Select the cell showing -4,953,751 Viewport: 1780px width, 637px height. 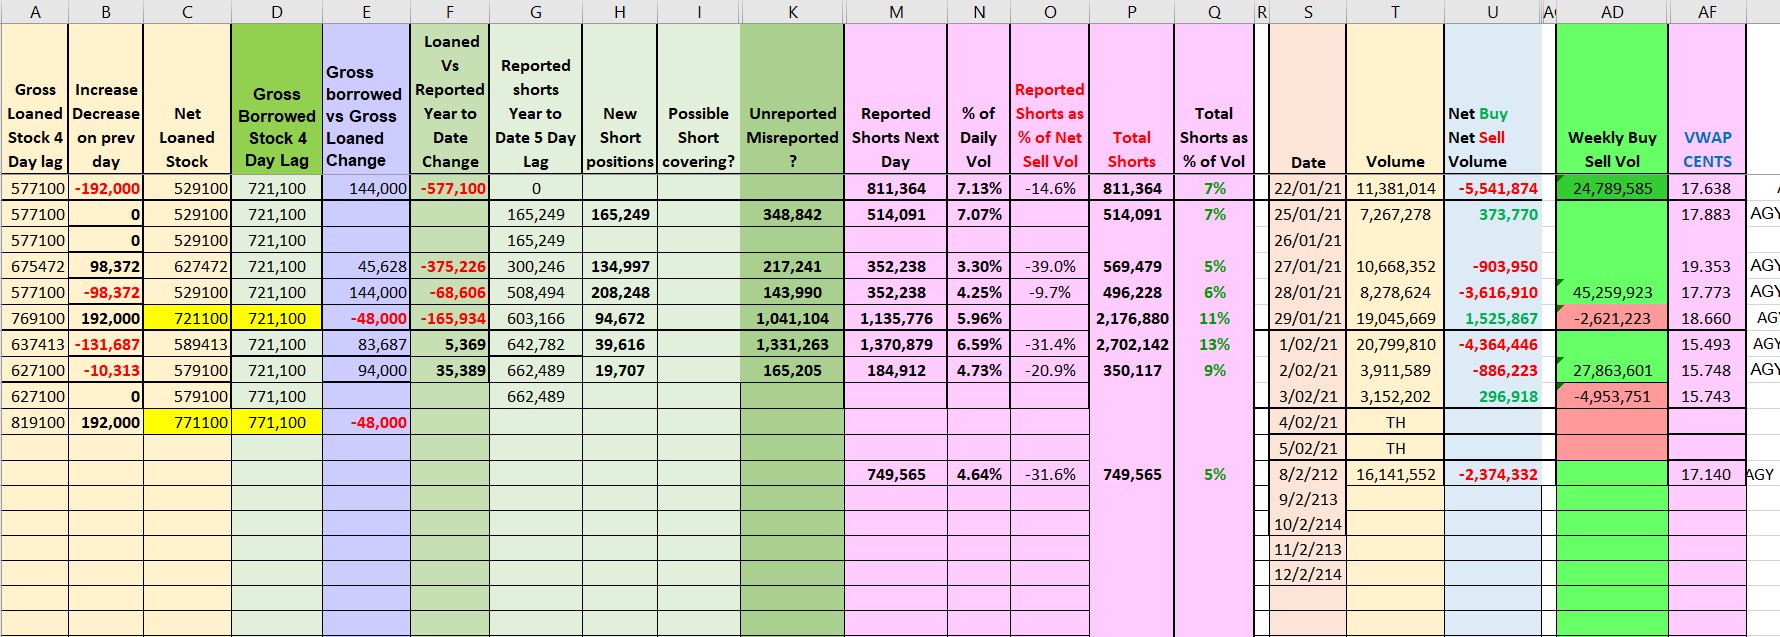point(1612,396)
